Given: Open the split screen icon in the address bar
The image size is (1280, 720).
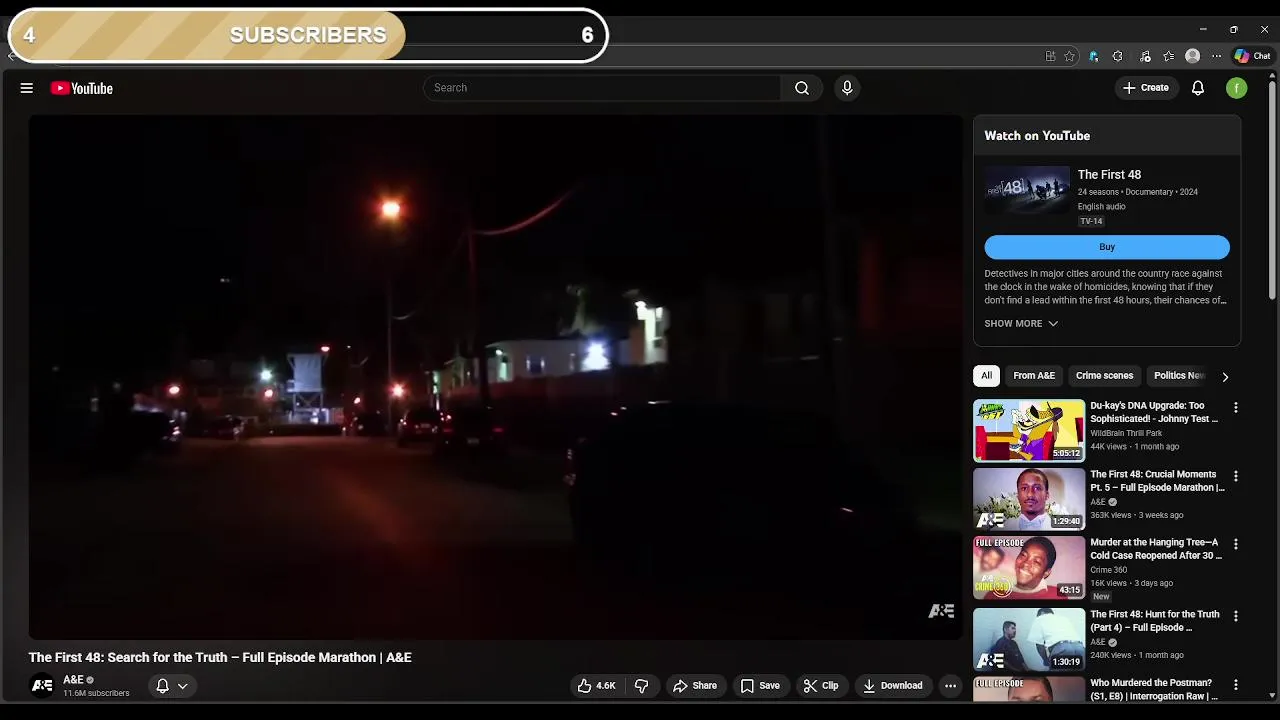Looking at the screenshot, I should click(x=1050, y=56).
